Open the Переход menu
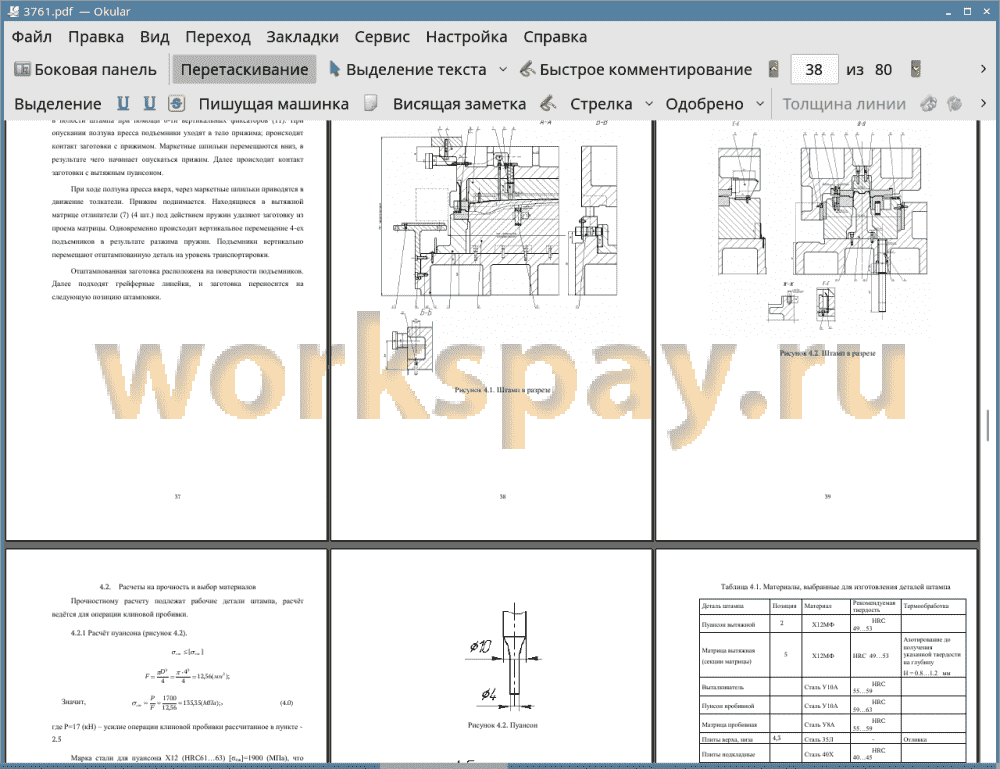 [x=217, y=37]
